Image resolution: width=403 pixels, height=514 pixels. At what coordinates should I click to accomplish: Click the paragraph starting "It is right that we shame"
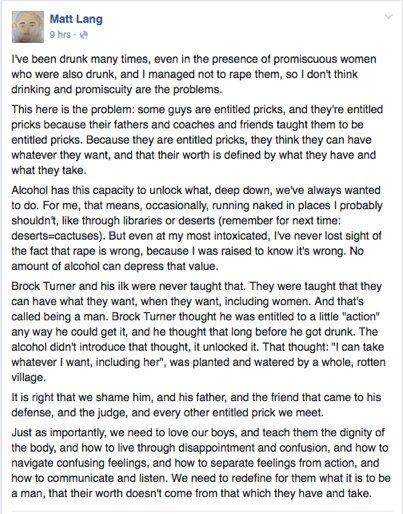pos(196,405)
